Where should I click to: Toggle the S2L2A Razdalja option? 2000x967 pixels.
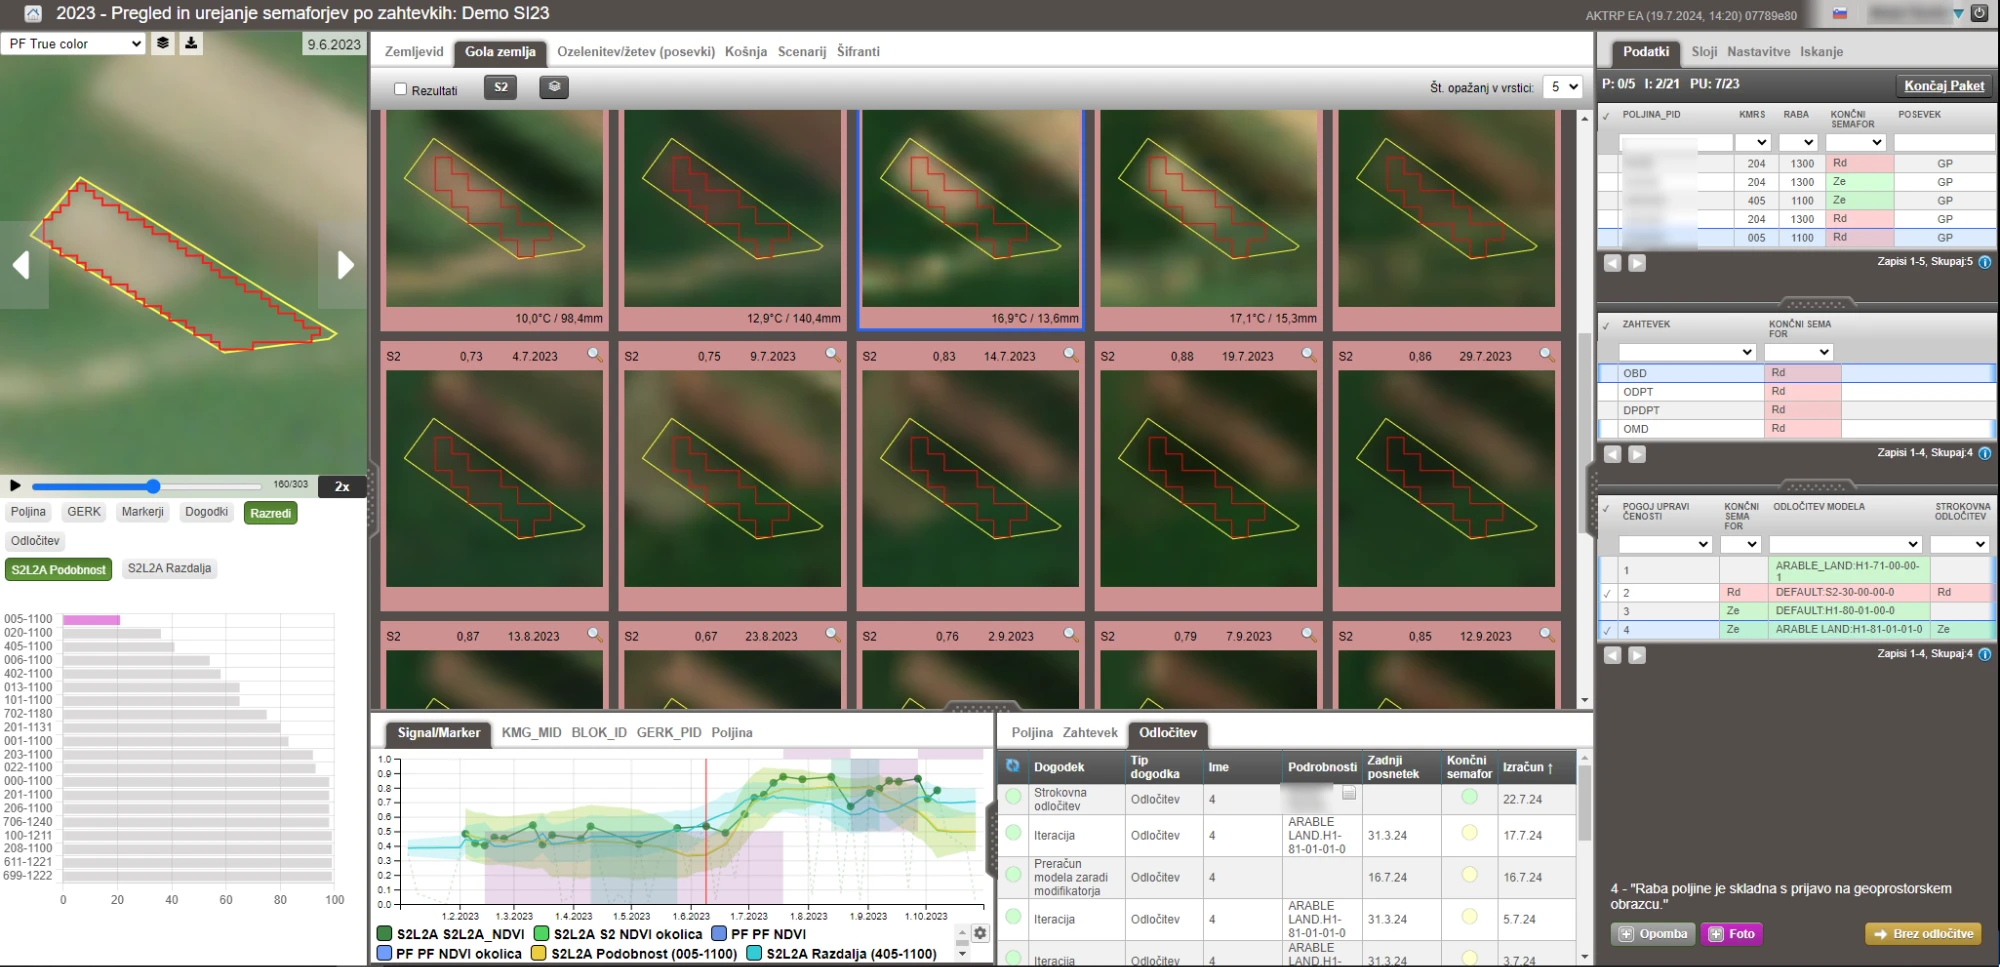pos(169,568)
